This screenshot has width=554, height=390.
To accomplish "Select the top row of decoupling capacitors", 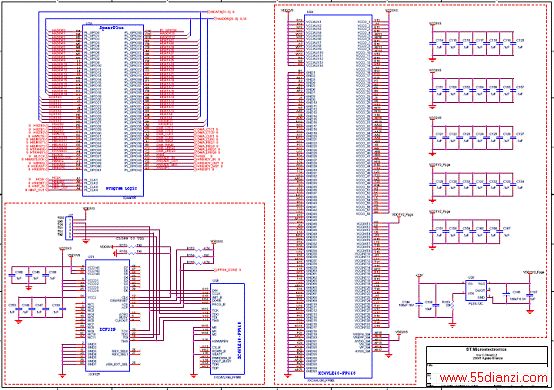I will (476, 43).
